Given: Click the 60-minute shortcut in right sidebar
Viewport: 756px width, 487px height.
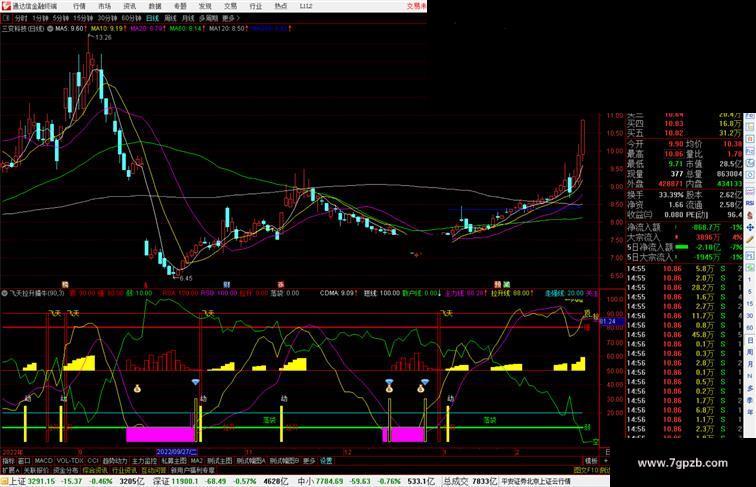Looking at the screenshot, I should pos(750,327).
